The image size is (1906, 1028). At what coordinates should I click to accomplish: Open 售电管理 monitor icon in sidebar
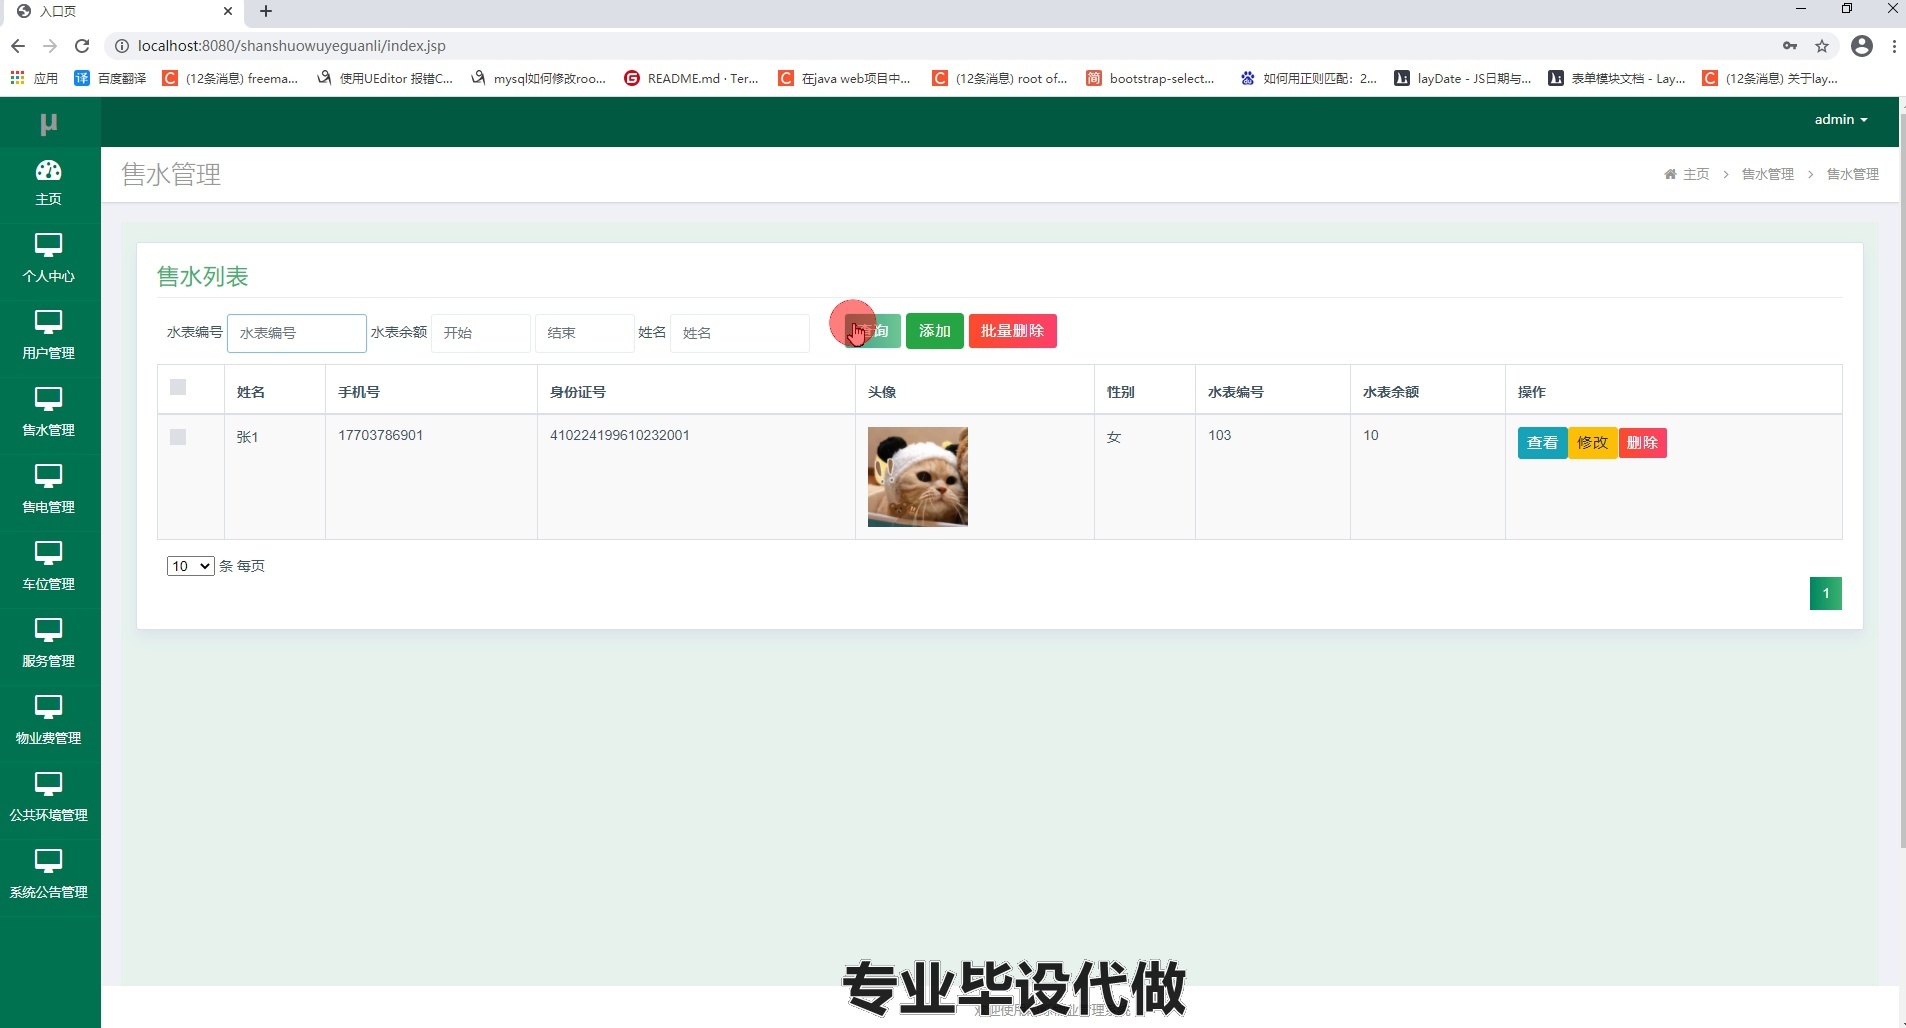pyautogui.click(x=48, y=477)
